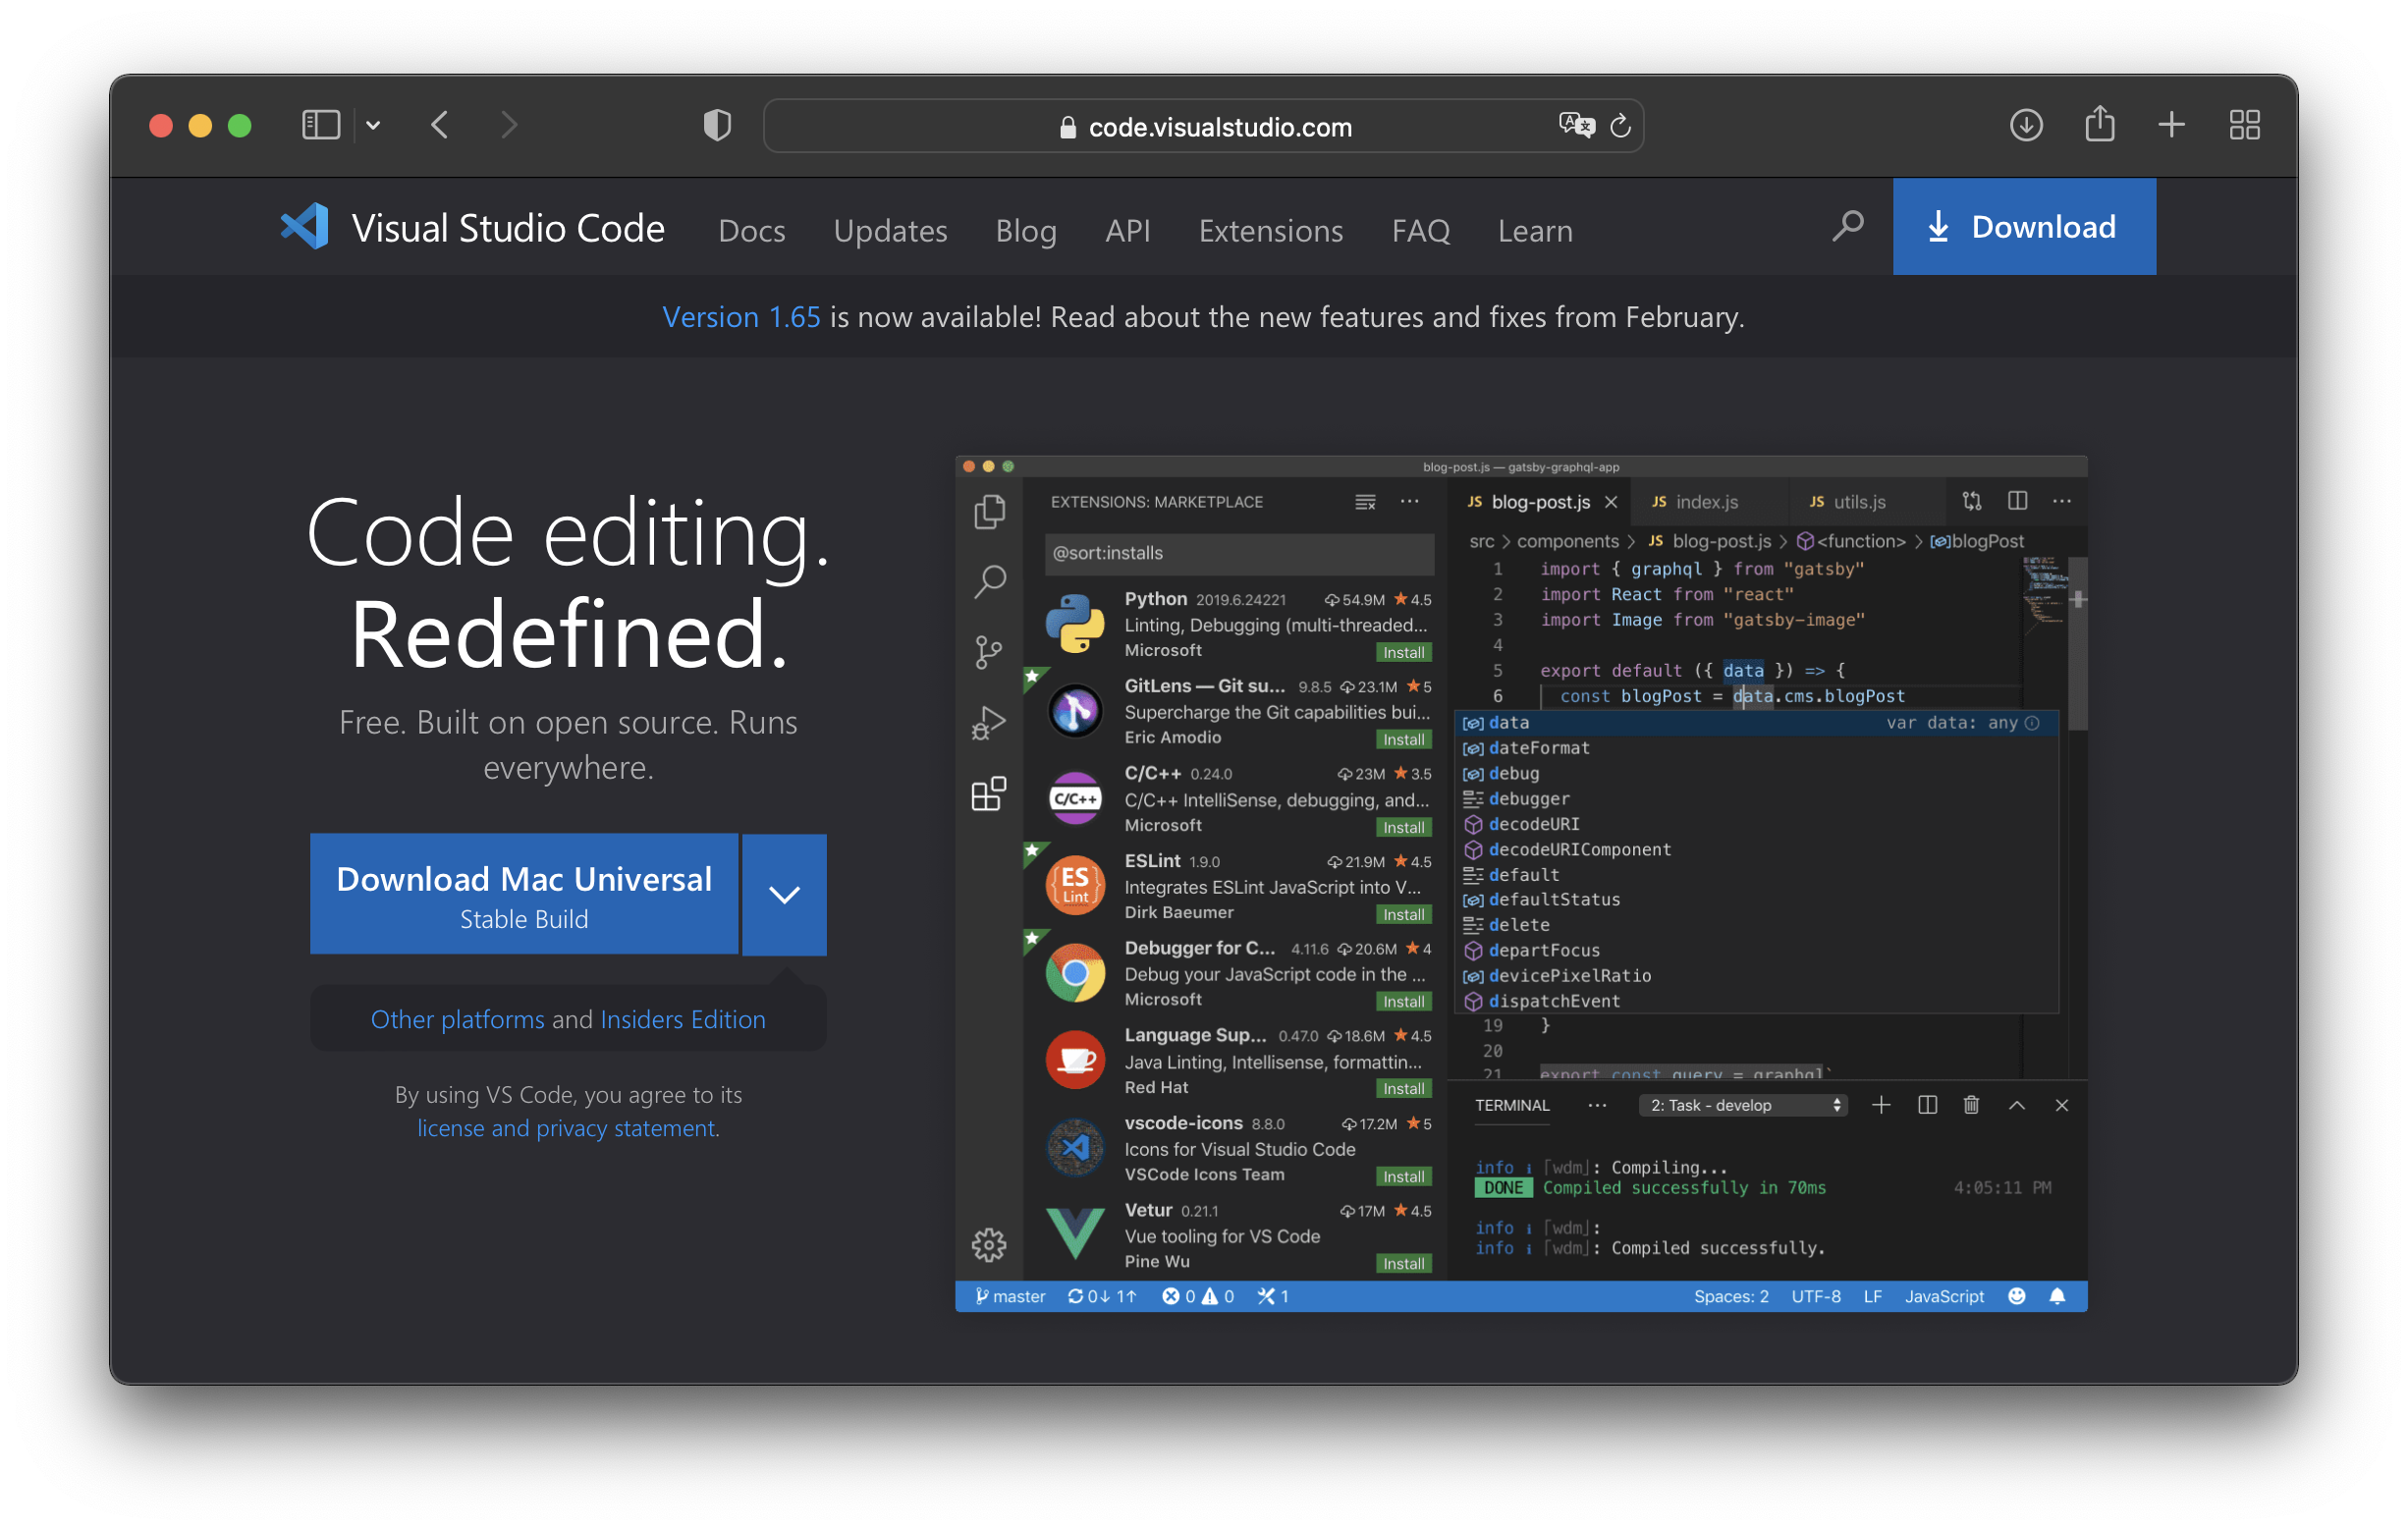Open Safari's share icon
Screen dimensions: 2408x1530
coord(2100,124)
